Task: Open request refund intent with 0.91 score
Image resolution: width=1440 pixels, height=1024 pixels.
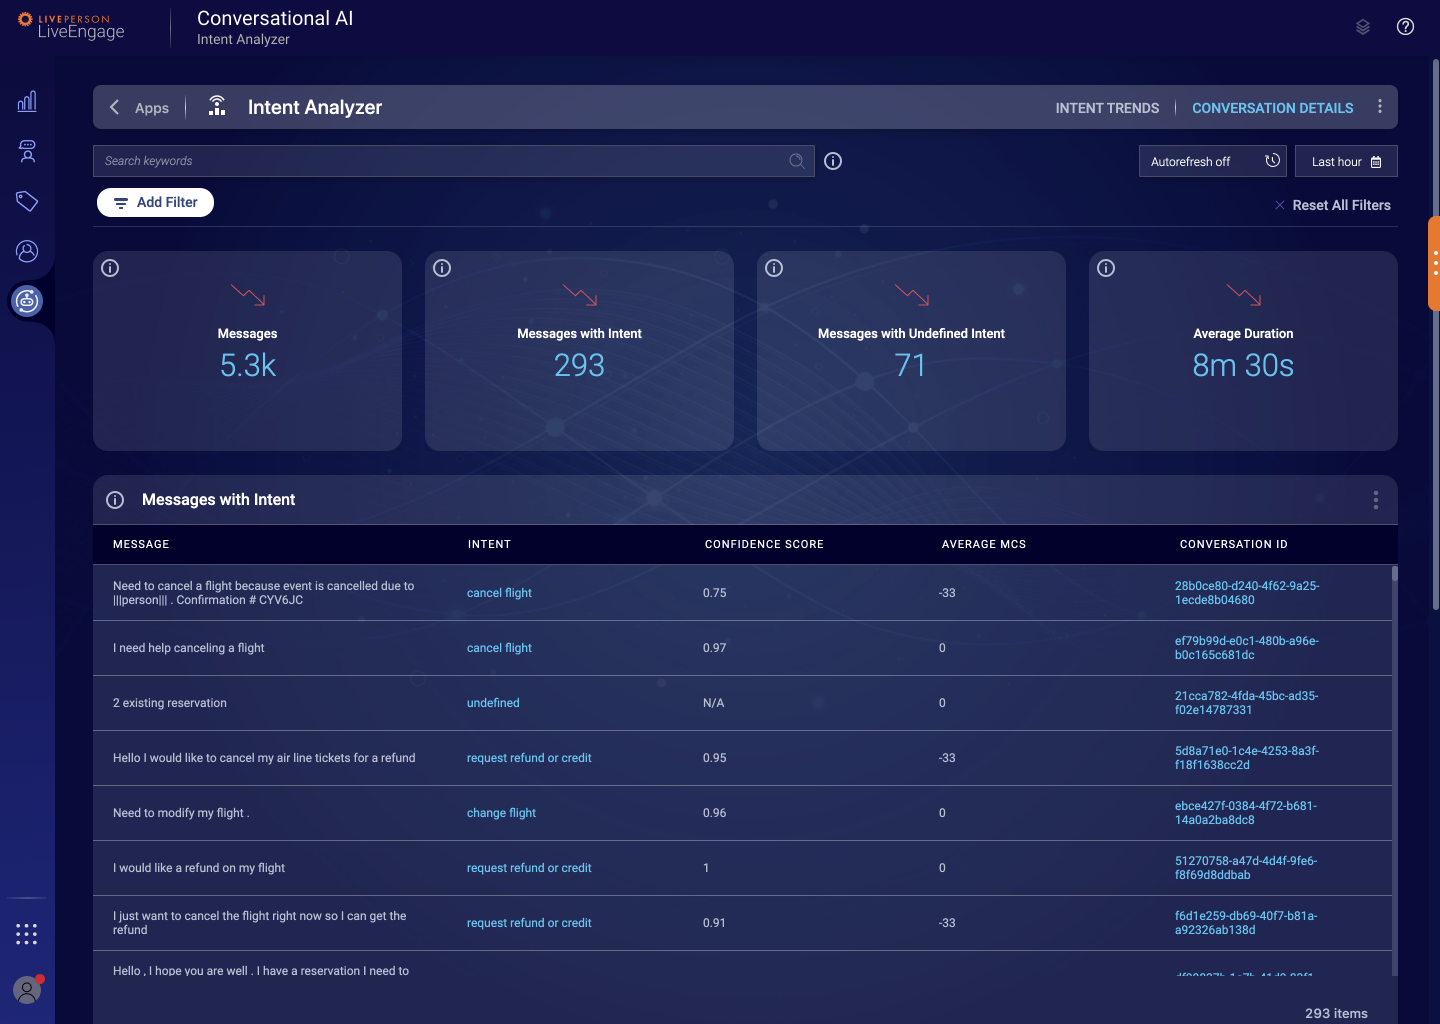Action: [x=529, y=923]
